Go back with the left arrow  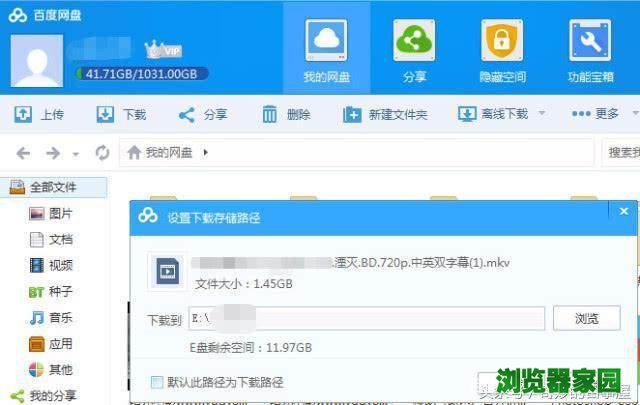[x=24, y=153]
